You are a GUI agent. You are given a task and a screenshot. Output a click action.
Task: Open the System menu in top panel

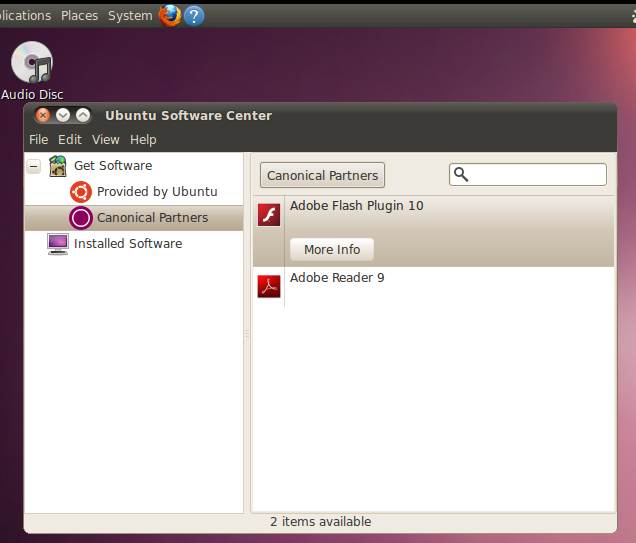pyautogui.click(x=130, y=15)
